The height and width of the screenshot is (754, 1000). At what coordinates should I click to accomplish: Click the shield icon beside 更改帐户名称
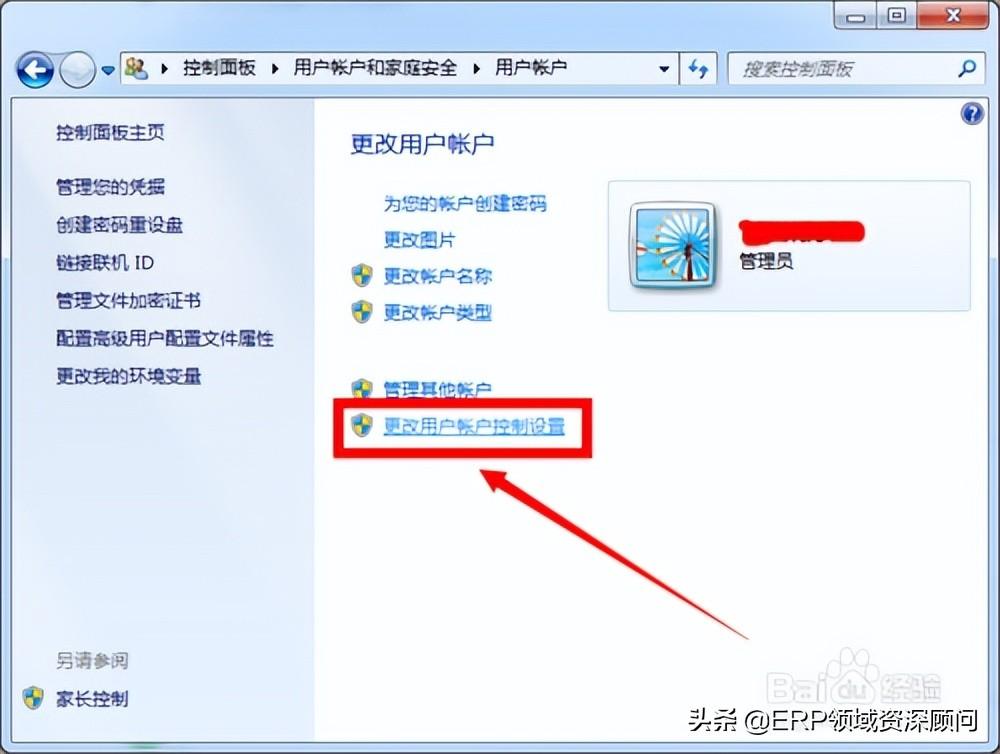(362, 276)
